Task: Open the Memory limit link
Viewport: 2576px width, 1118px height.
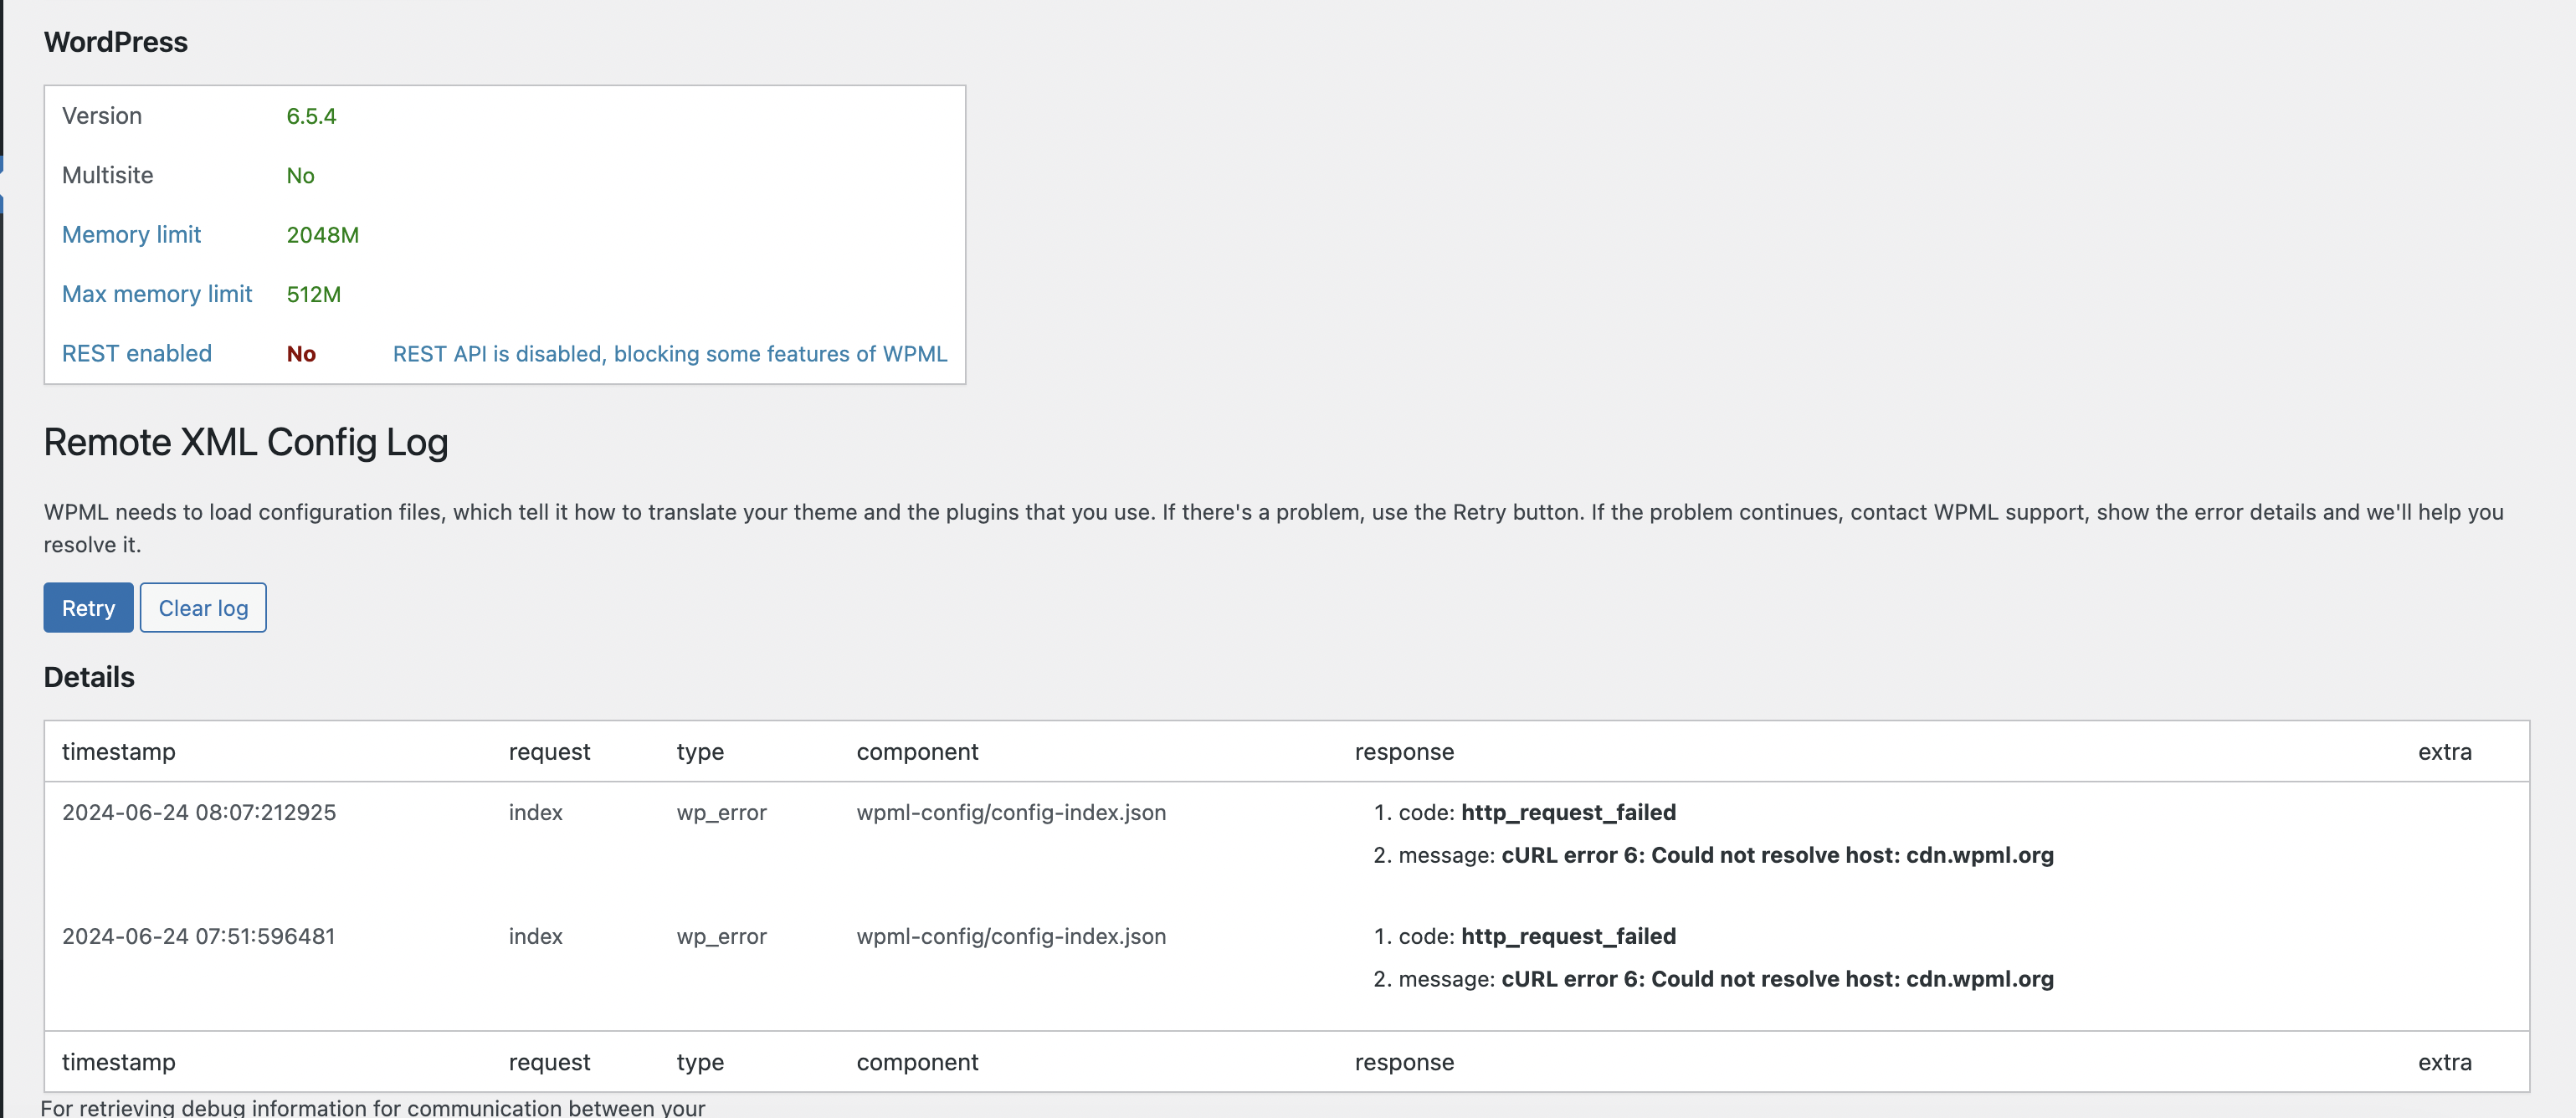Action: (131, 234)
